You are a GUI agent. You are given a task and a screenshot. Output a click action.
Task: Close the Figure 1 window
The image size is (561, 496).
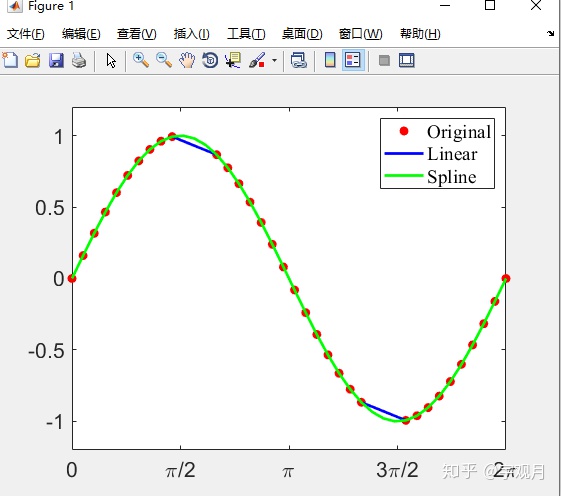[x=536, y=5]
